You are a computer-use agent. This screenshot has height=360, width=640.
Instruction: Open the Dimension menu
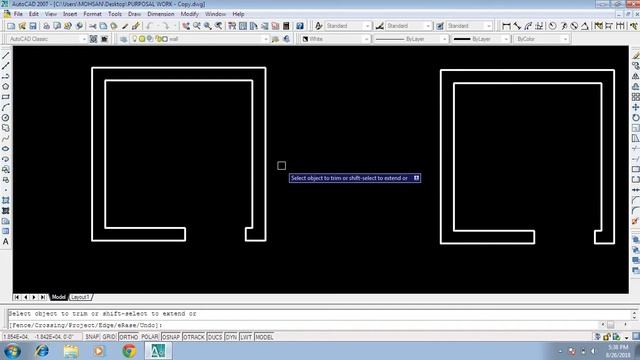click(x=161, y=14)
